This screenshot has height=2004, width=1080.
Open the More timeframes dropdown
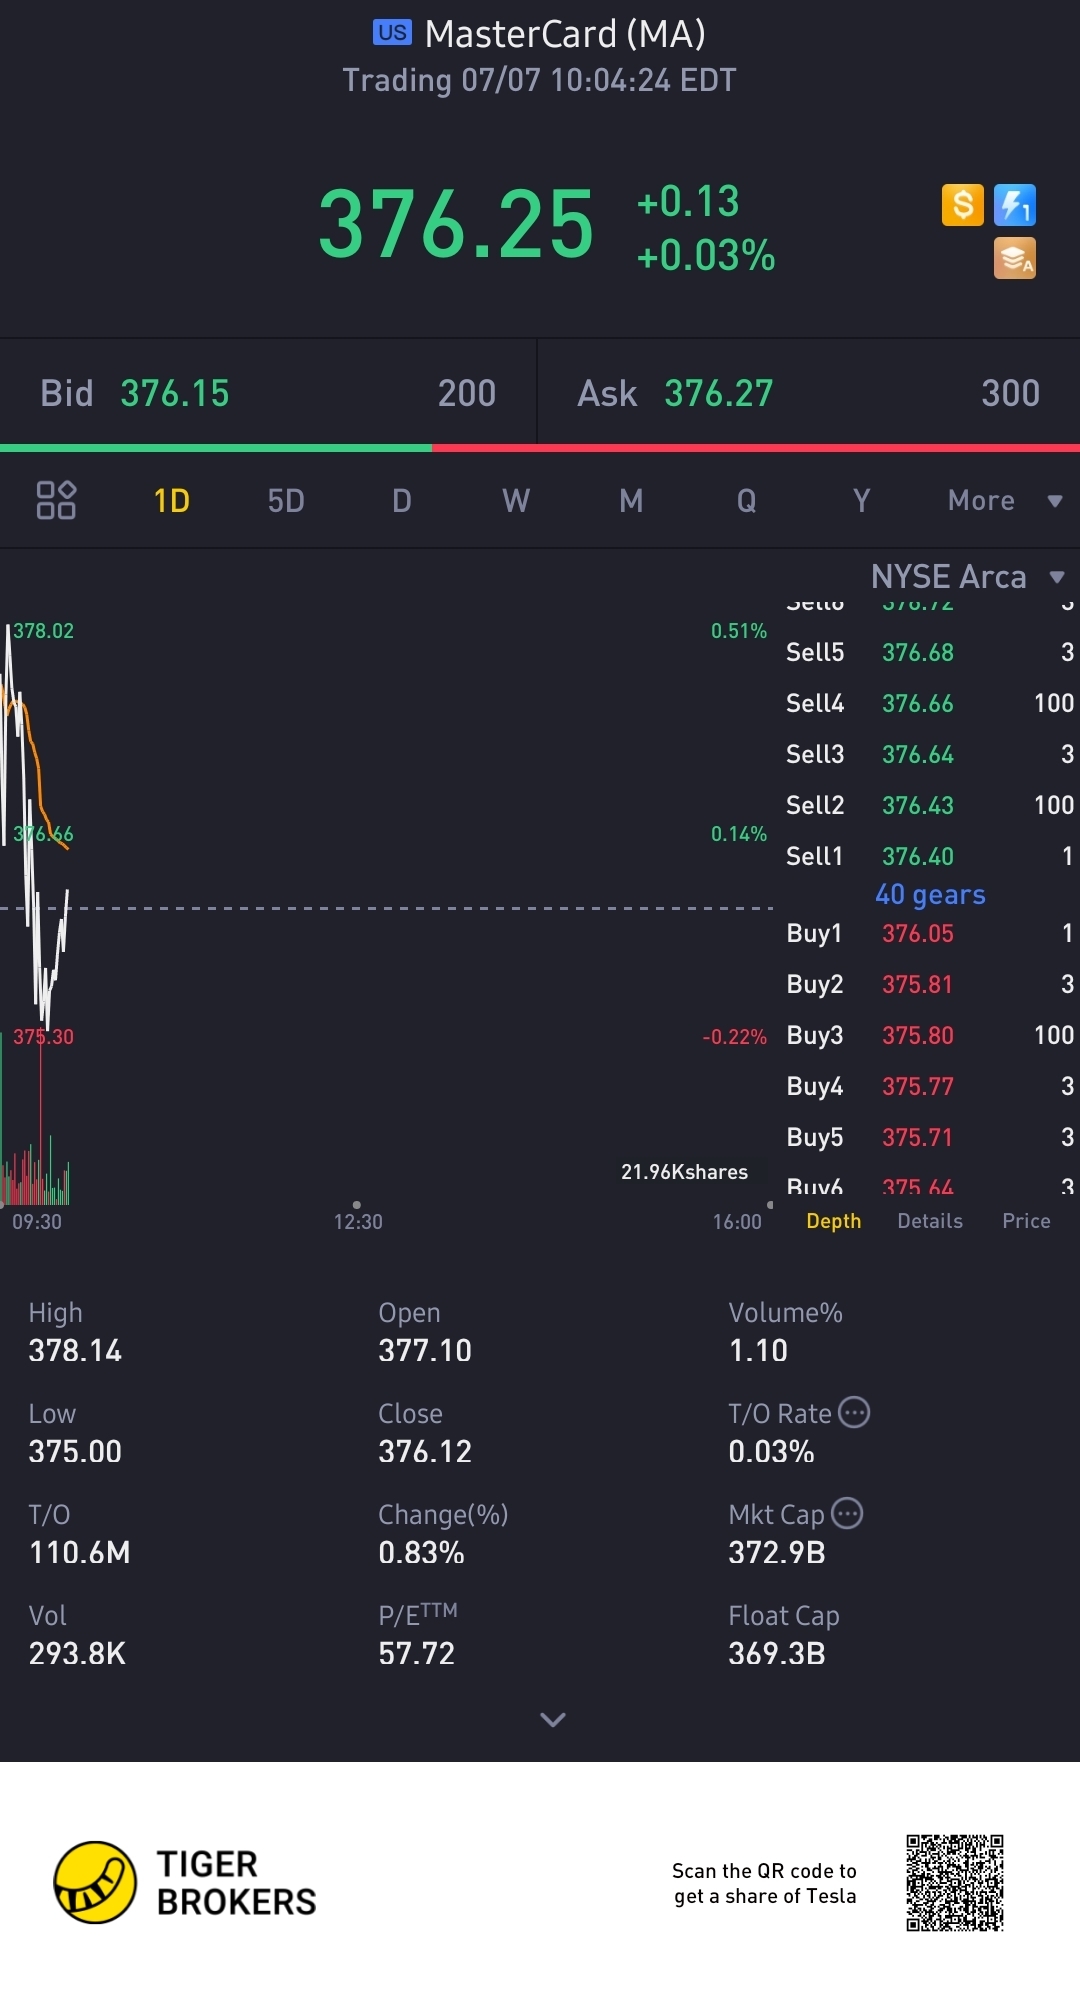(1003, 500)
